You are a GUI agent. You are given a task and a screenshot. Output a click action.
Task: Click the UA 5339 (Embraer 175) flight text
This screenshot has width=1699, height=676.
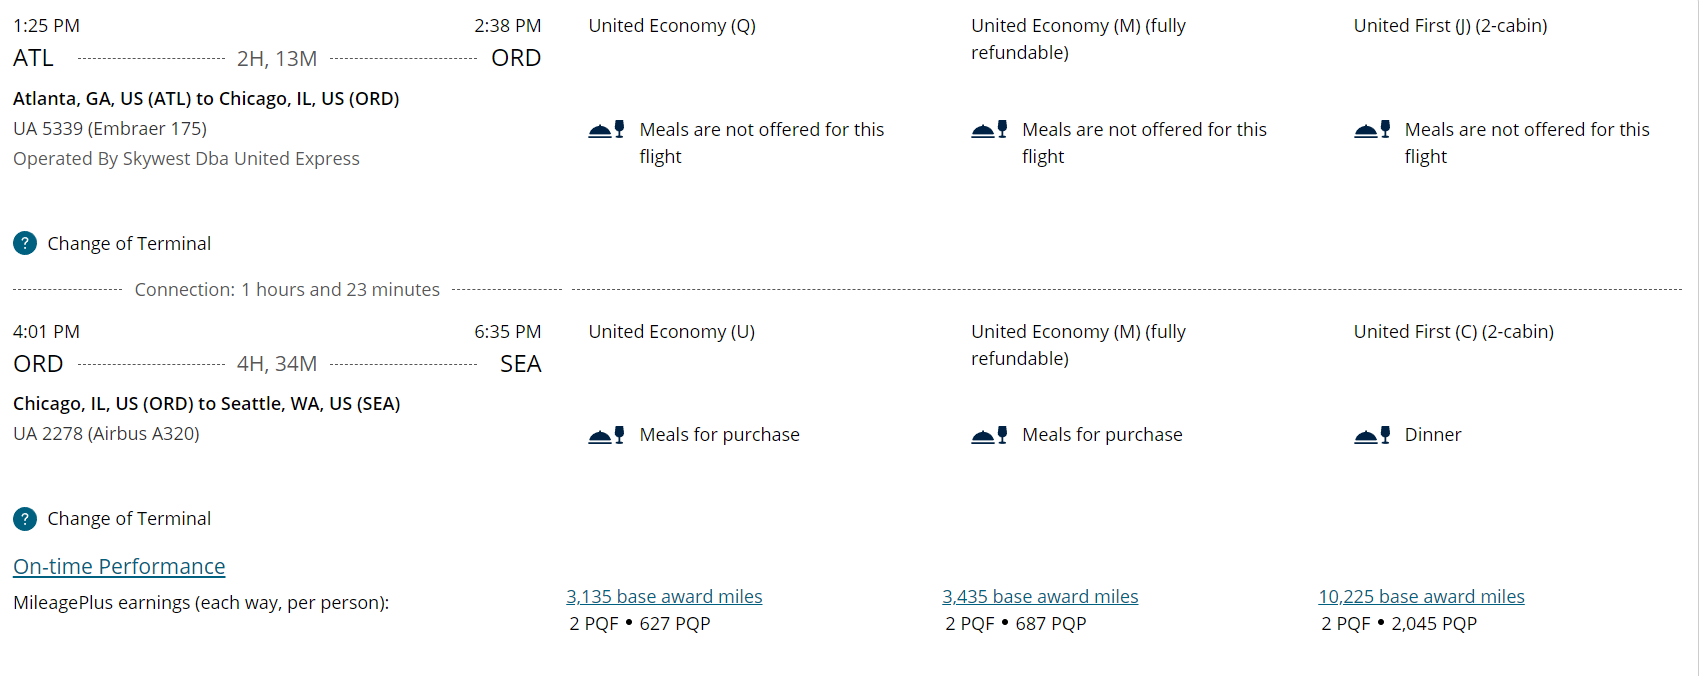point(110,128)
